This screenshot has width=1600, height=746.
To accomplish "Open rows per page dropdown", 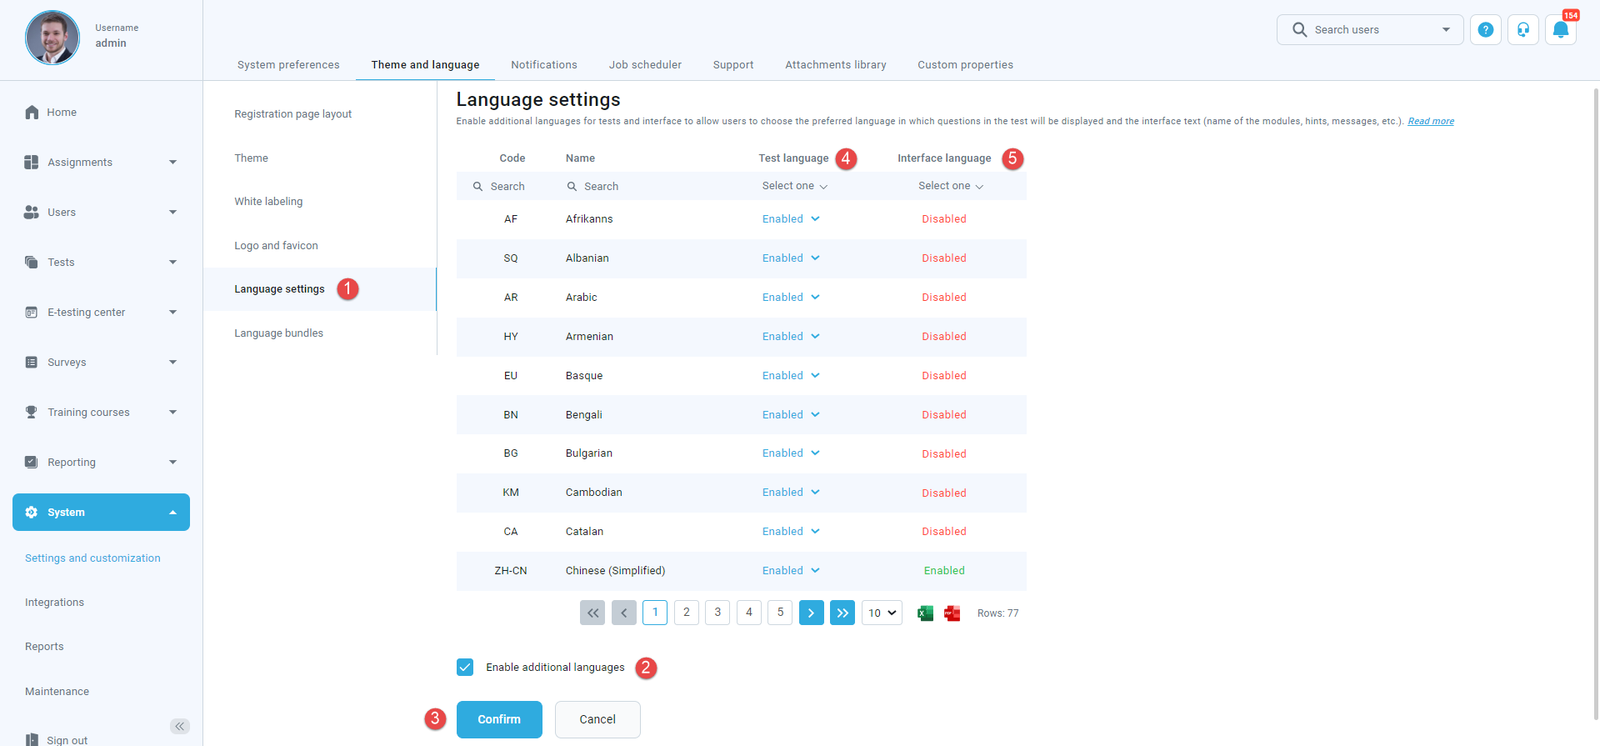I will pyautogui.click(x=881, y=613).
